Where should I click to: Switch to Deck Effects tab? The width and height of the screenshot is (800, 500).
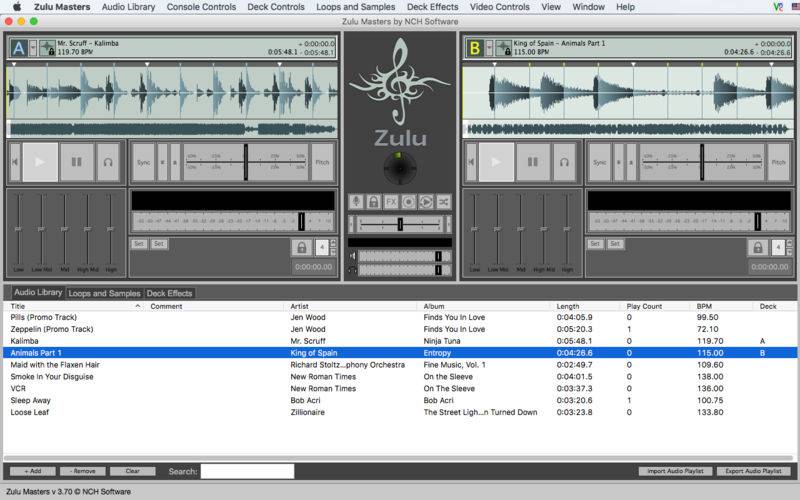(x=169, y=293)
